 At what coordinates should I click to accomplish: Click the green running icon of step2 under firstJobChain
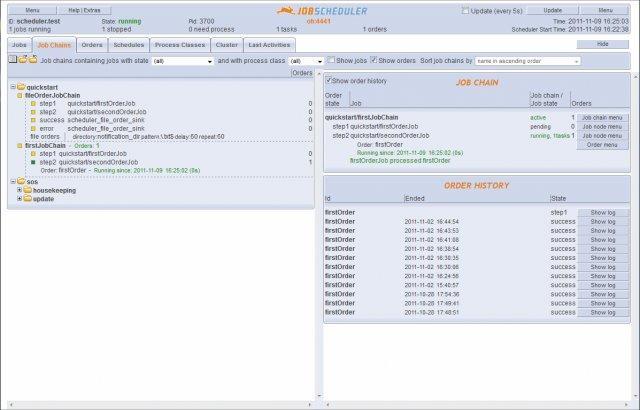(x=33, y=162)
